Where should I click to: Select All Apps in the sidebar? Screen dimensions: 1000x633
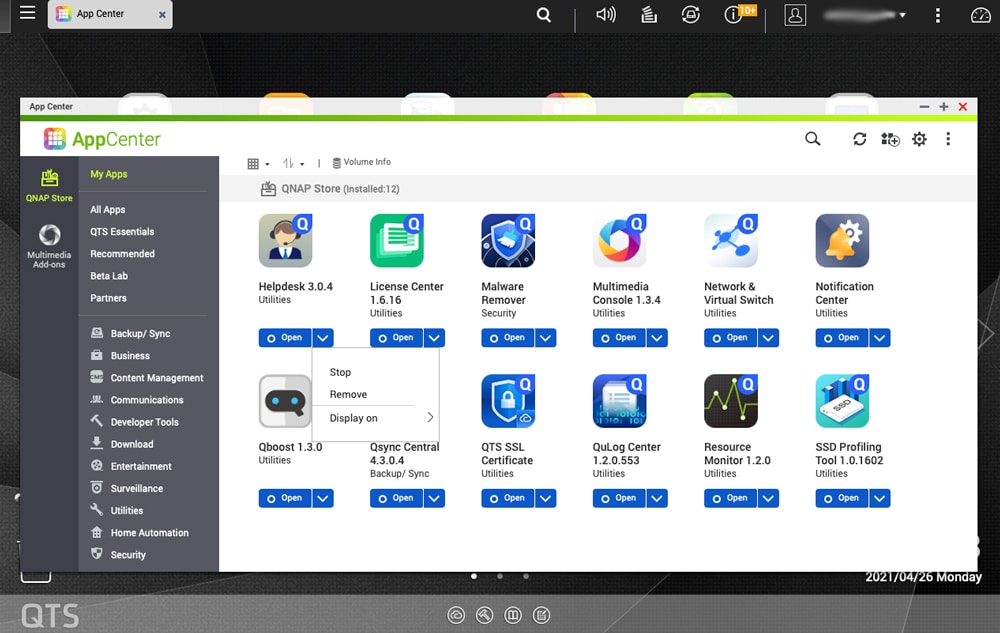tap(107, 210)
